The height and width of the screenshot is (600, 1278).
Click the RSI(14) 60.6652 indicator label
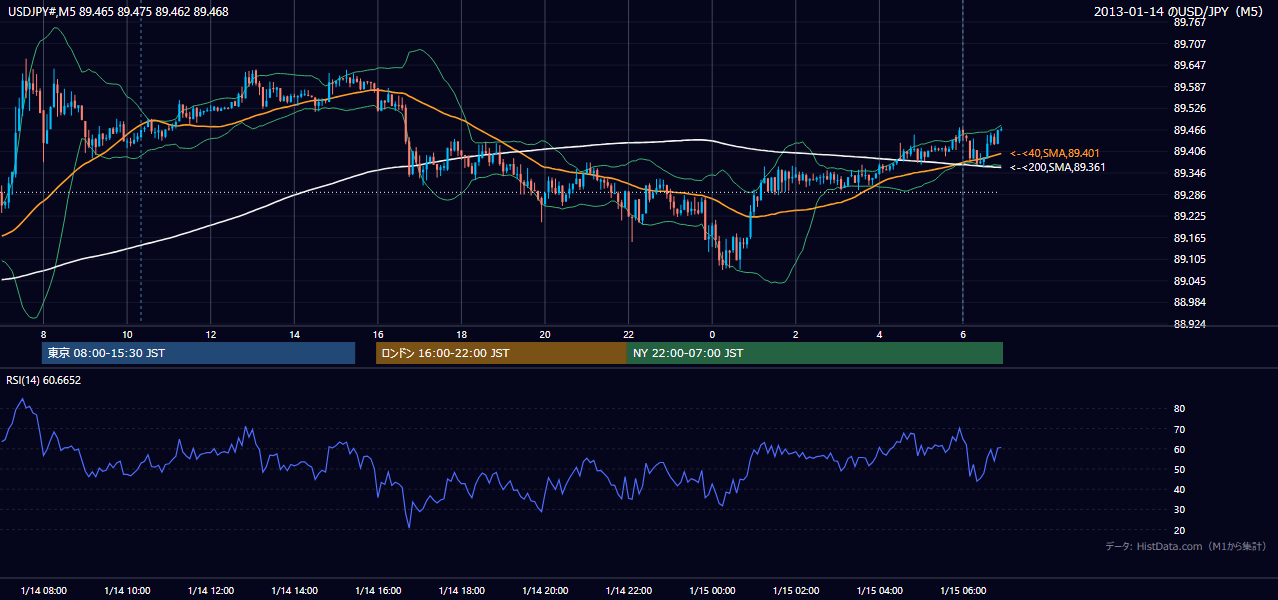(44, 380)
